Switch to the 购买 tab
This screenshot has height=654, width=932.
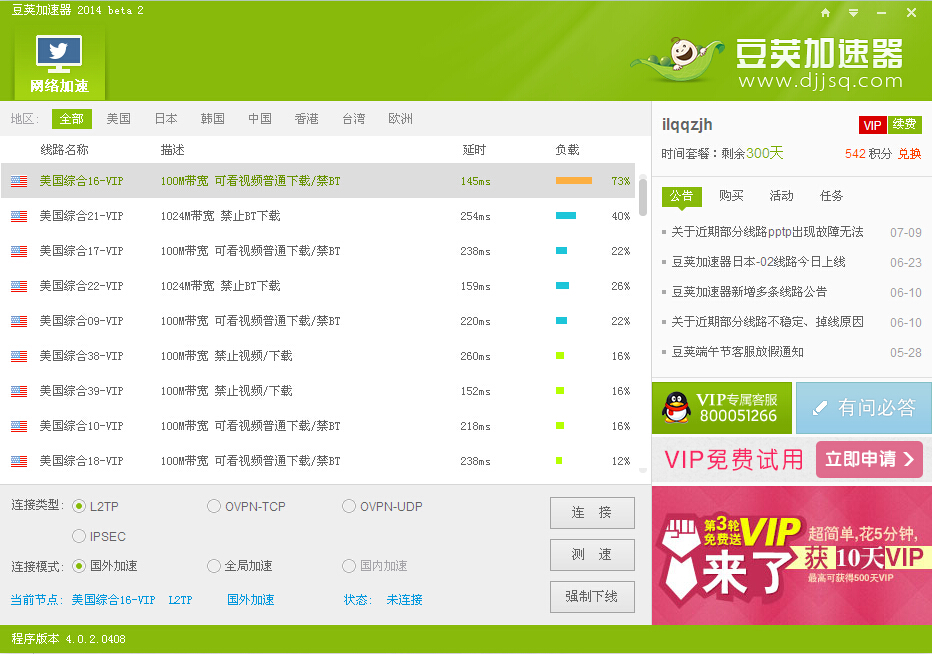pos(731,196)
